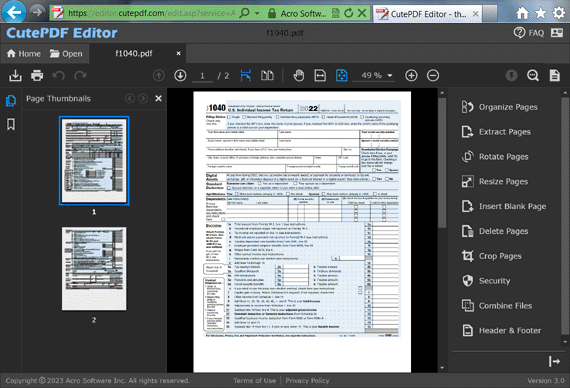The width and height of the screenshot is (570, 388).
Task: Open the FAQ help link
Action: tap(529, 33)
